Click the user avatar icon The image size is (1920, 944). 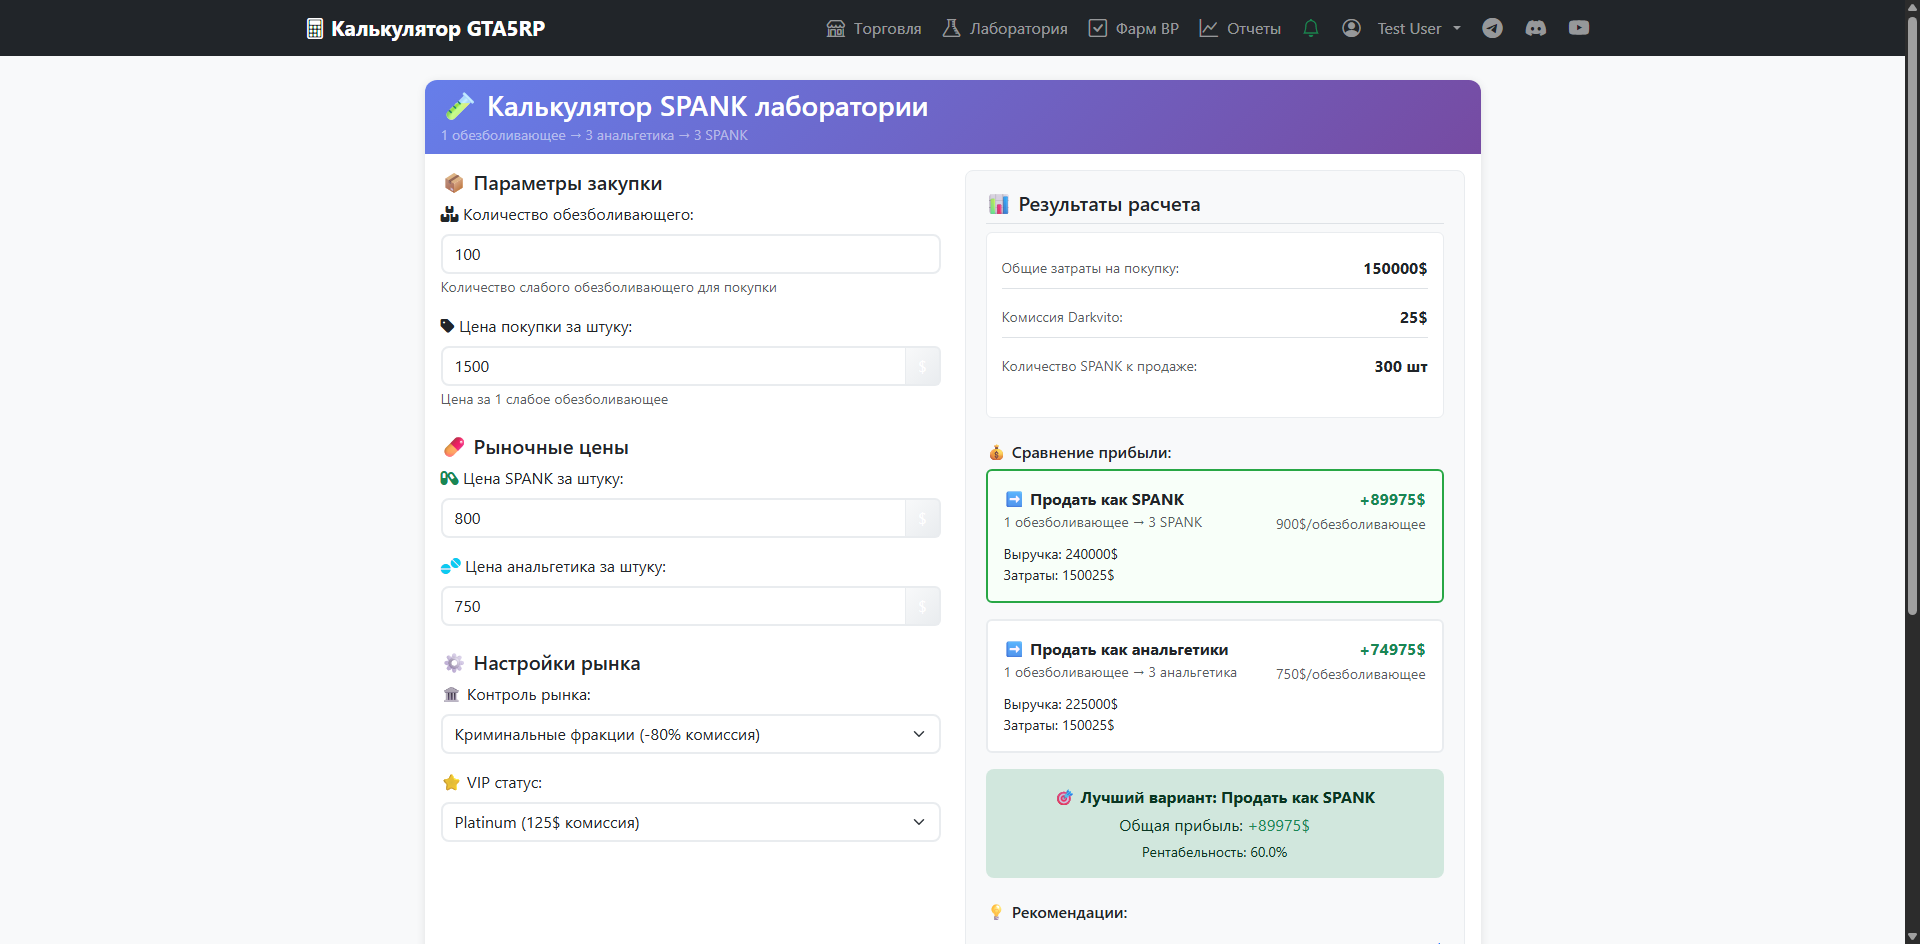pyautogui.click(x=1351, y=28)
